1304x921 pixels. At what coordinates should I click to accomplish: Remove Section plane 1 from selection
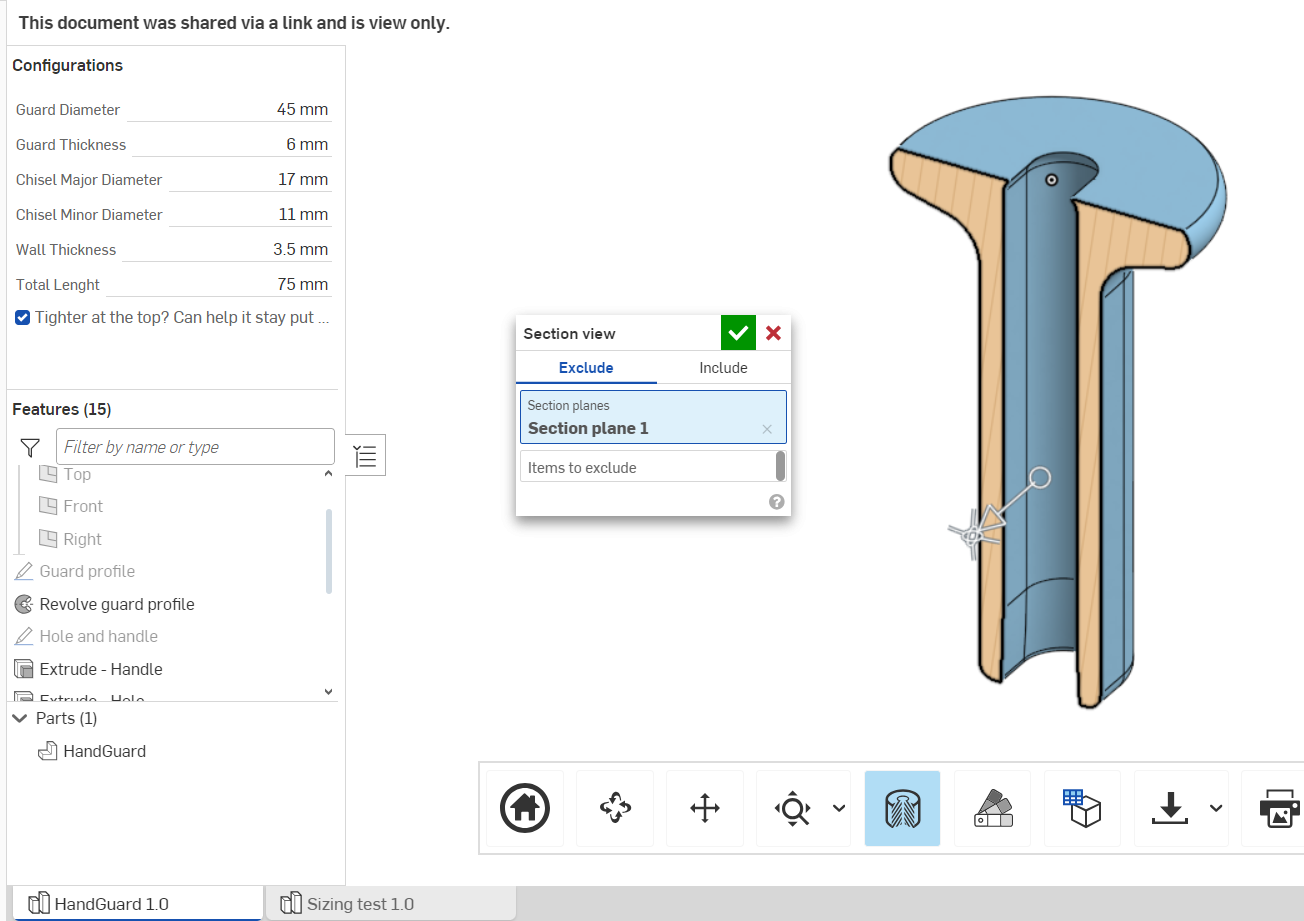[767, 429]
